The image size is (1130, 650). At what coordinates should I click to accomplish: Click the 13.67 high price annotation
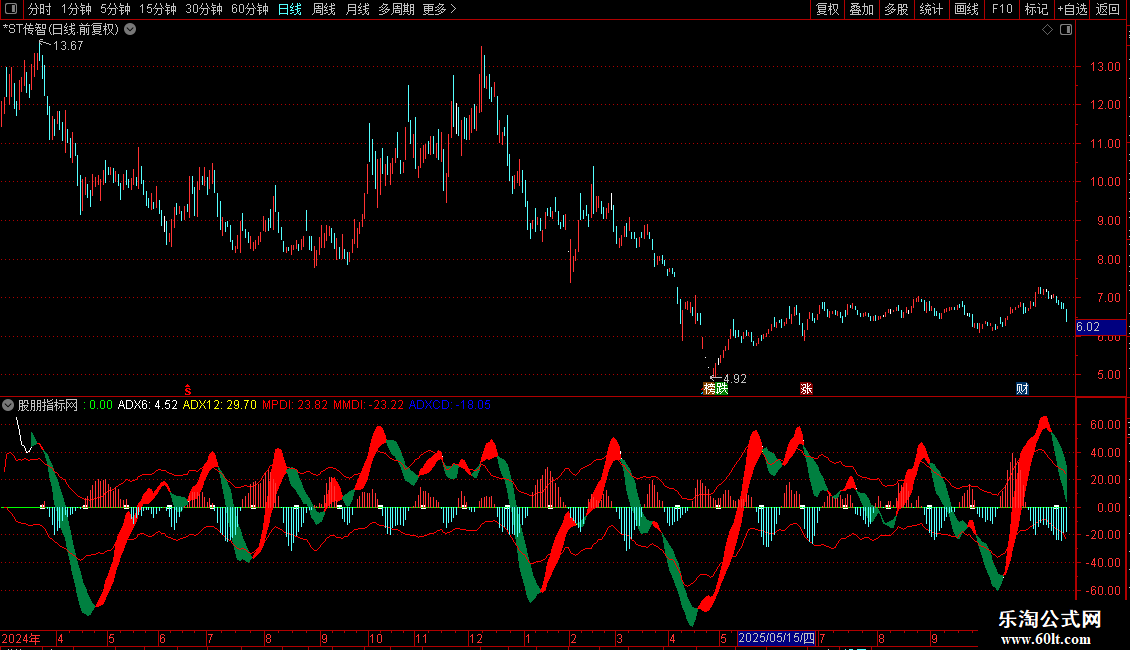68,46
